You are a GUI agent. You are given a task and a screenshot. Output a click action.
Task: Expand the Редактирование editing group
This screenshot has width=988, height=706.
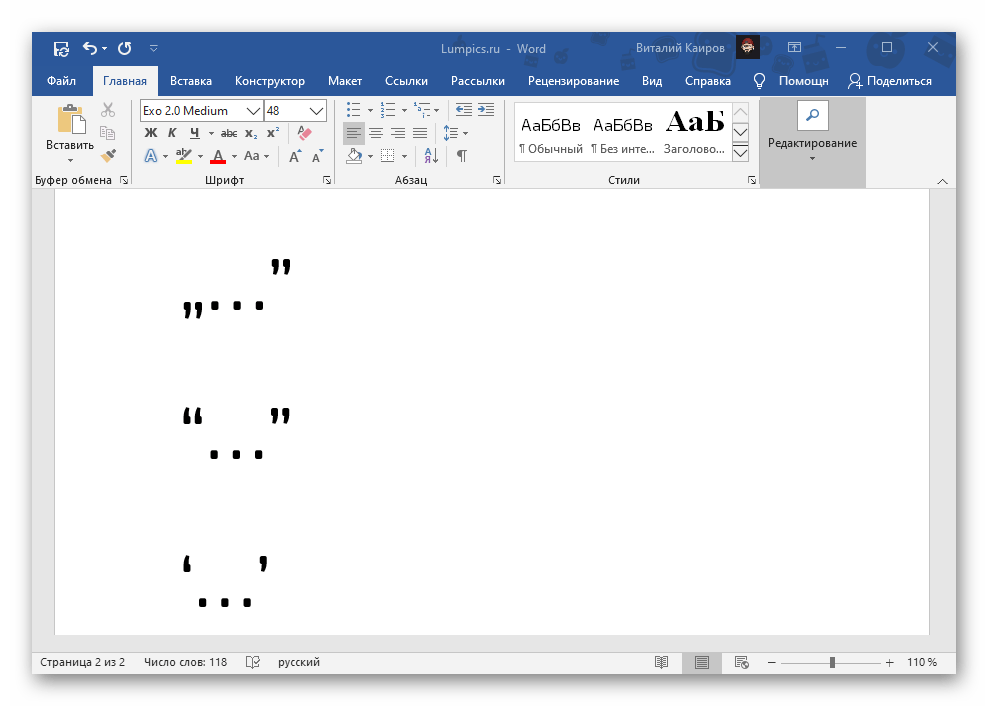click(812, 142)
